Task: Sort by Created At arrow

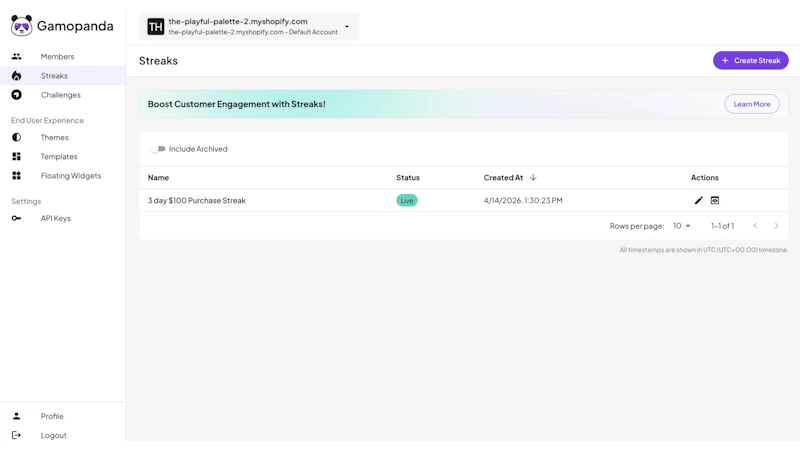Action: click(533, 178)
